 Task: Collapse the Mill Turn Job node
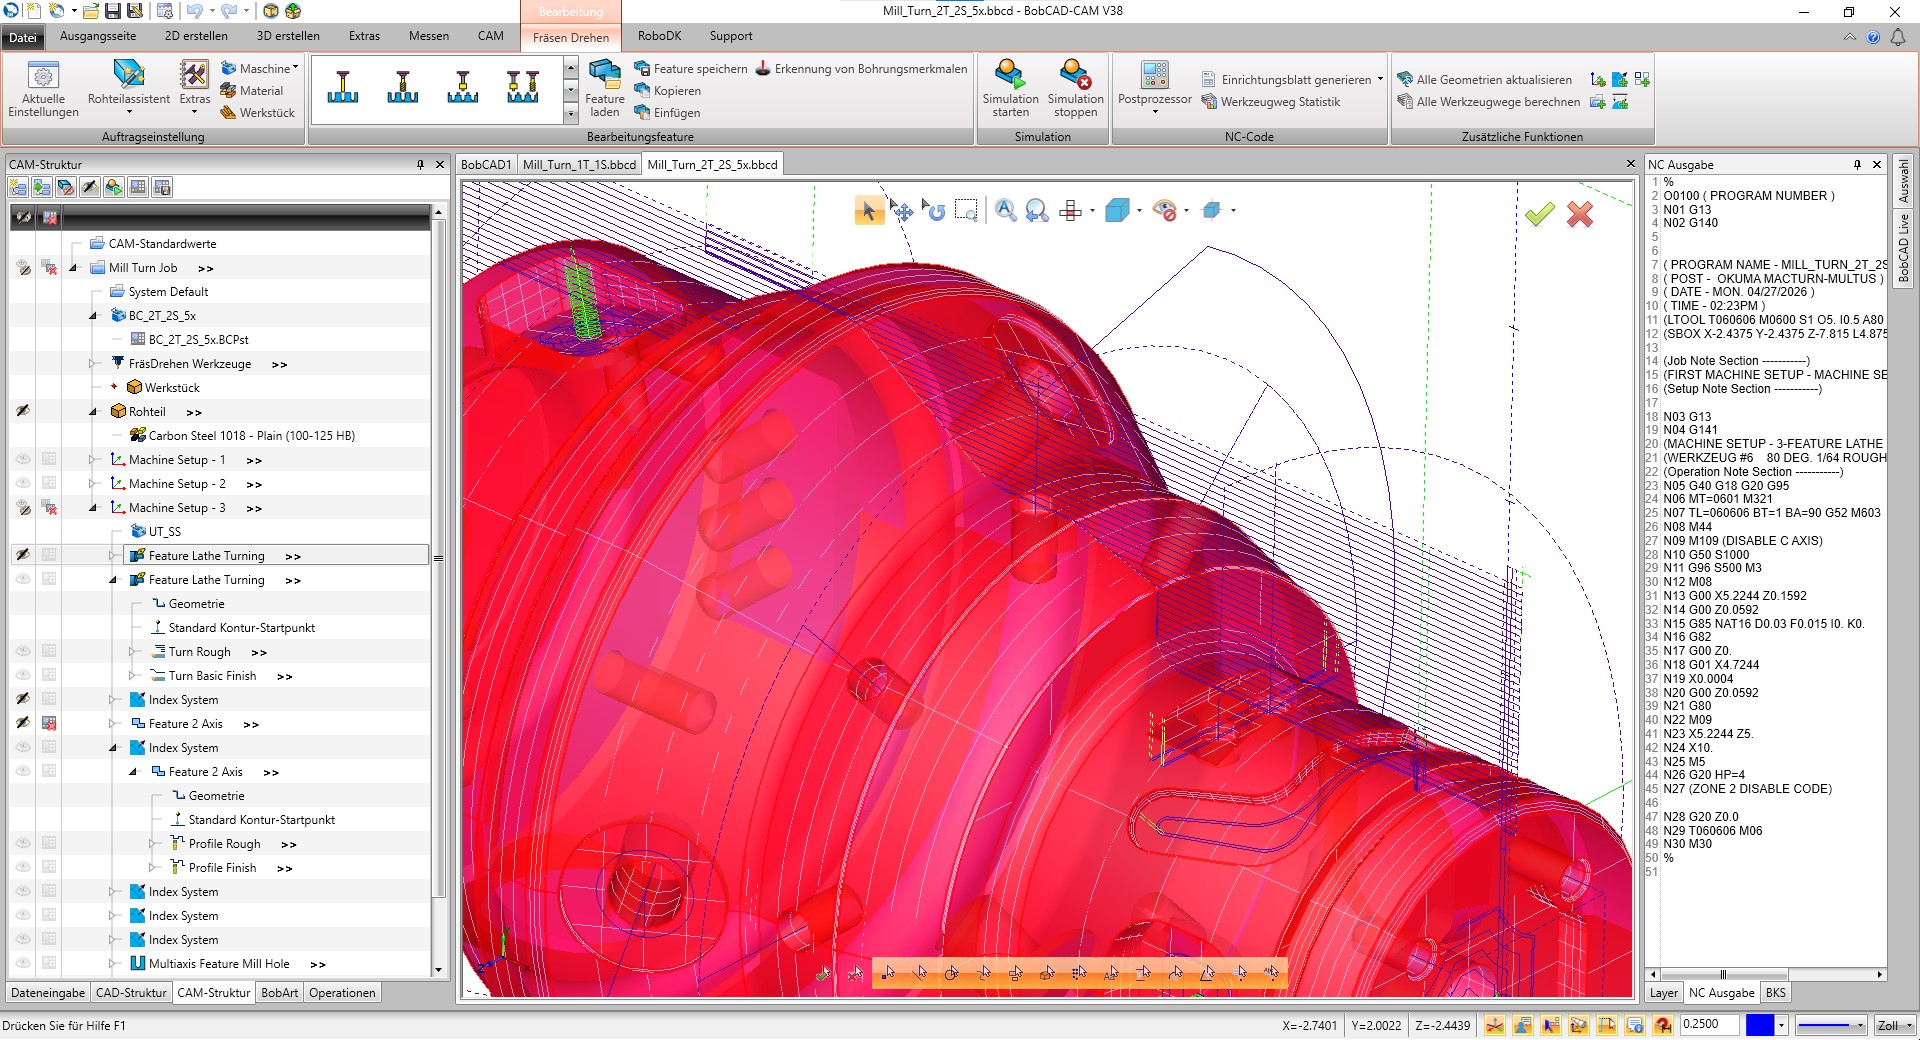(x=72, y=268)
